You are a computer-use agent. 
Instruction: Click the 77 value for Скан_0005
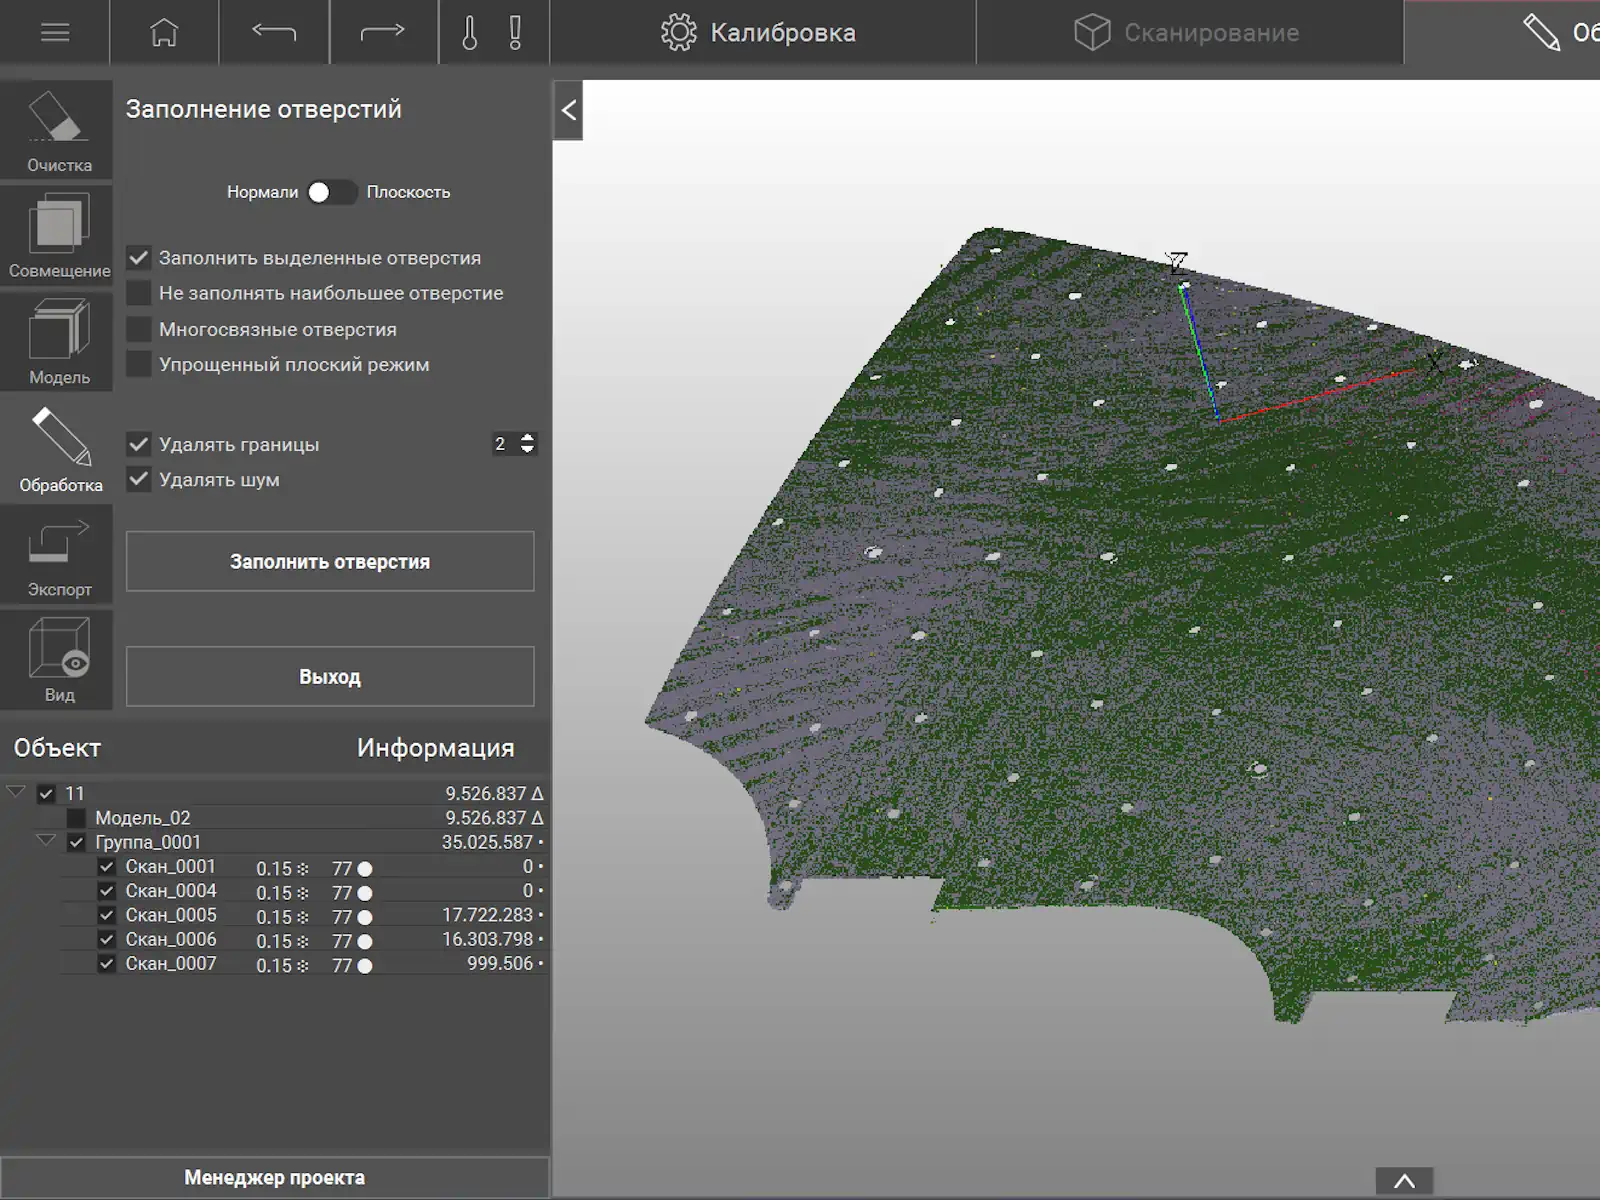pyautogui.click(x=342, y=917)
